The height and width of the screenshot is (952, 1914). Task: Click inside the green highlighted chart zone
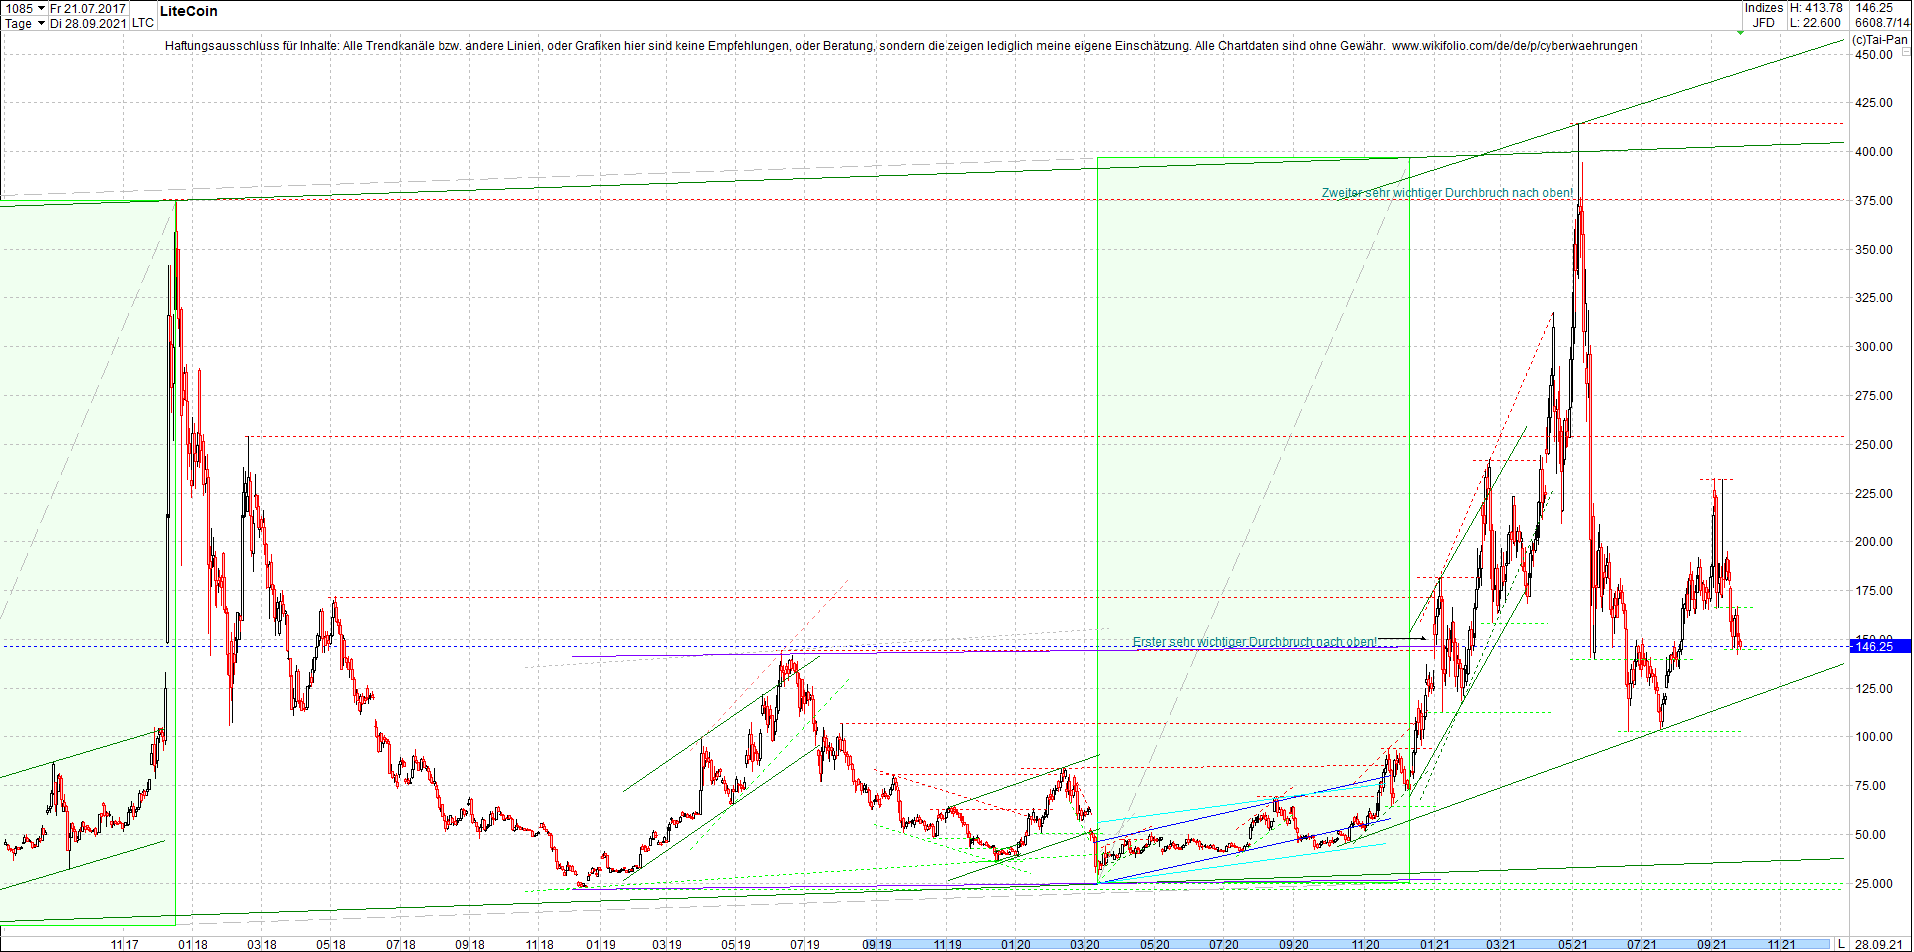coord(1250,400)
